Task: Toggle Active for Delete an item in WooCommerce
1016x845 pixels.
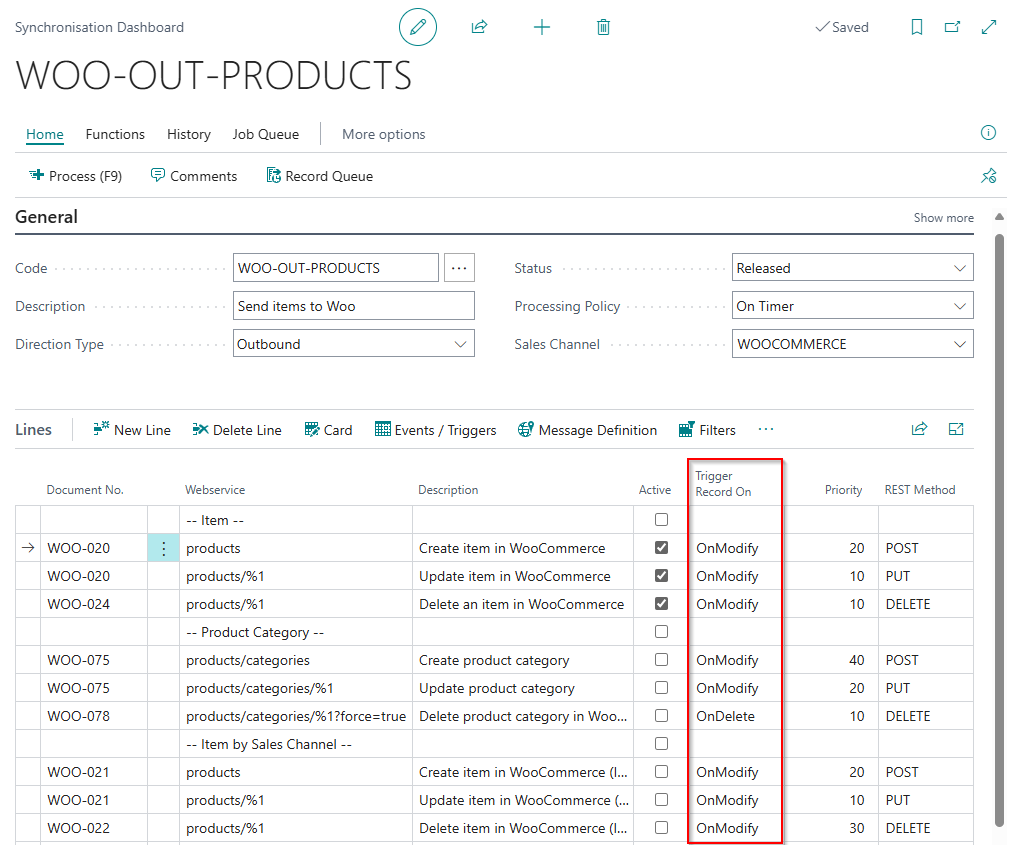Action: (x=661, y=603)
